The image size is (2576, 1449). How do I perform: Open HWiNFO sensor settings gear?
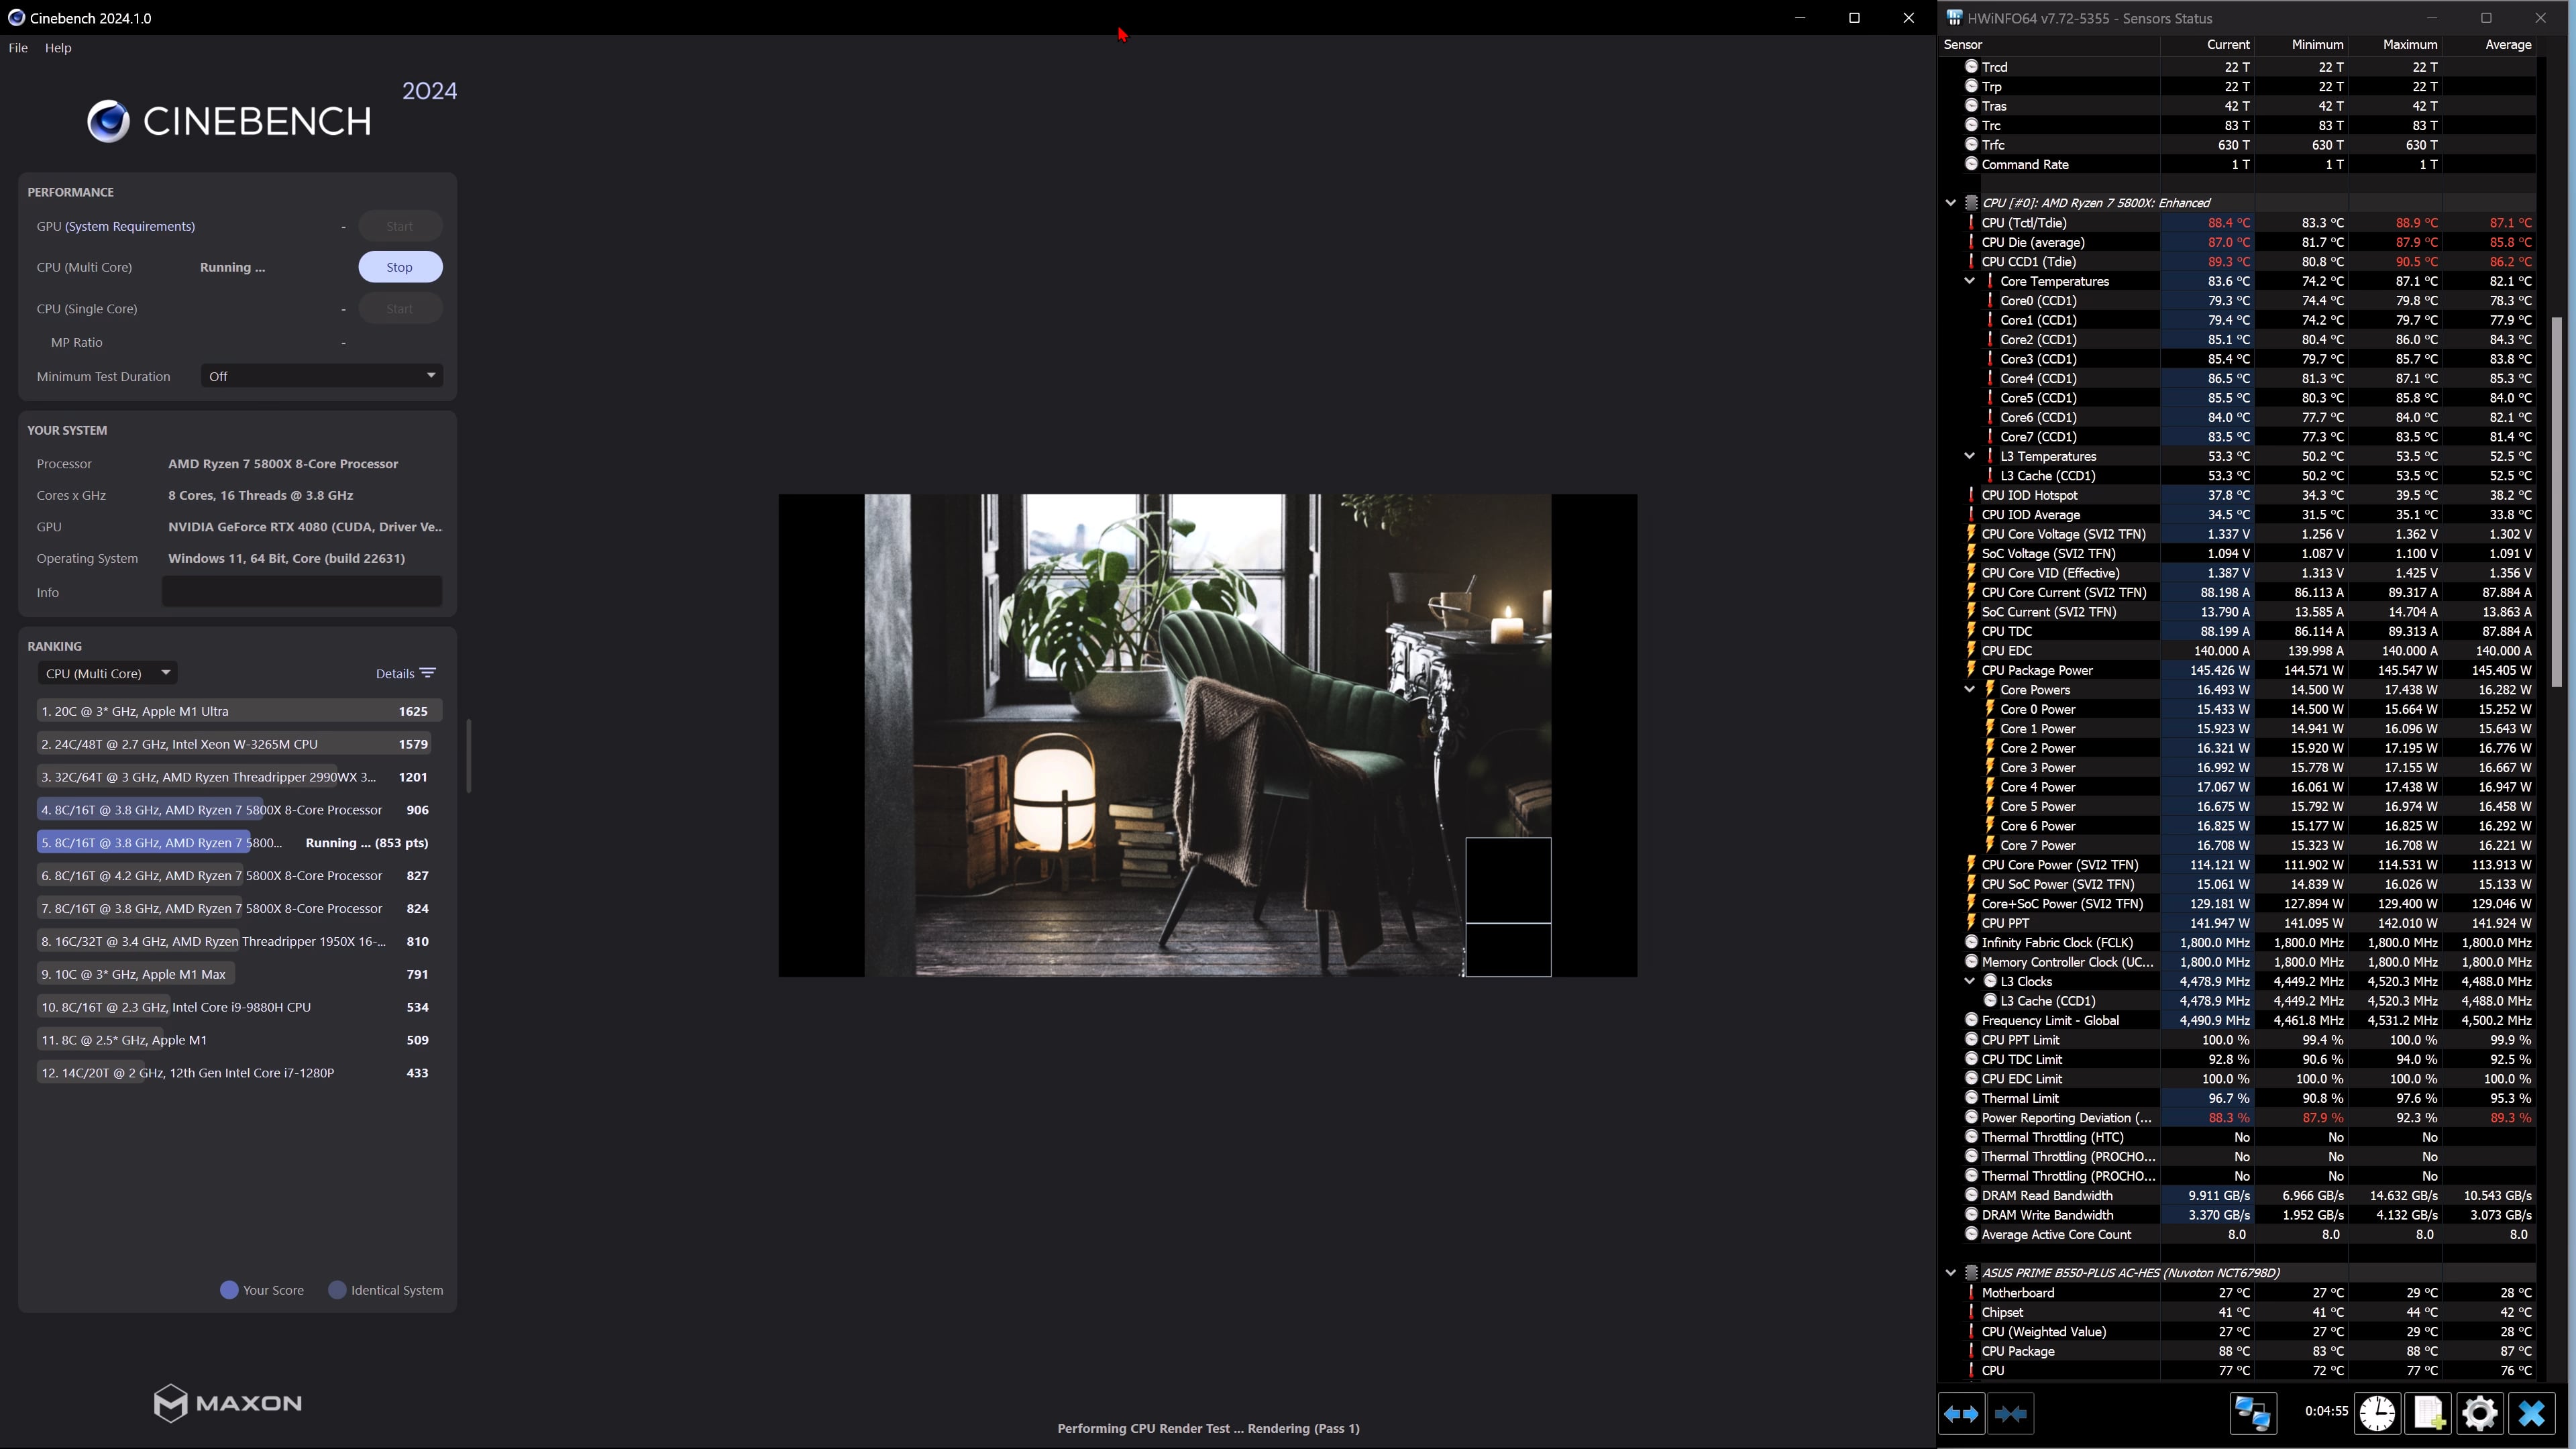pos(2480,1413)
